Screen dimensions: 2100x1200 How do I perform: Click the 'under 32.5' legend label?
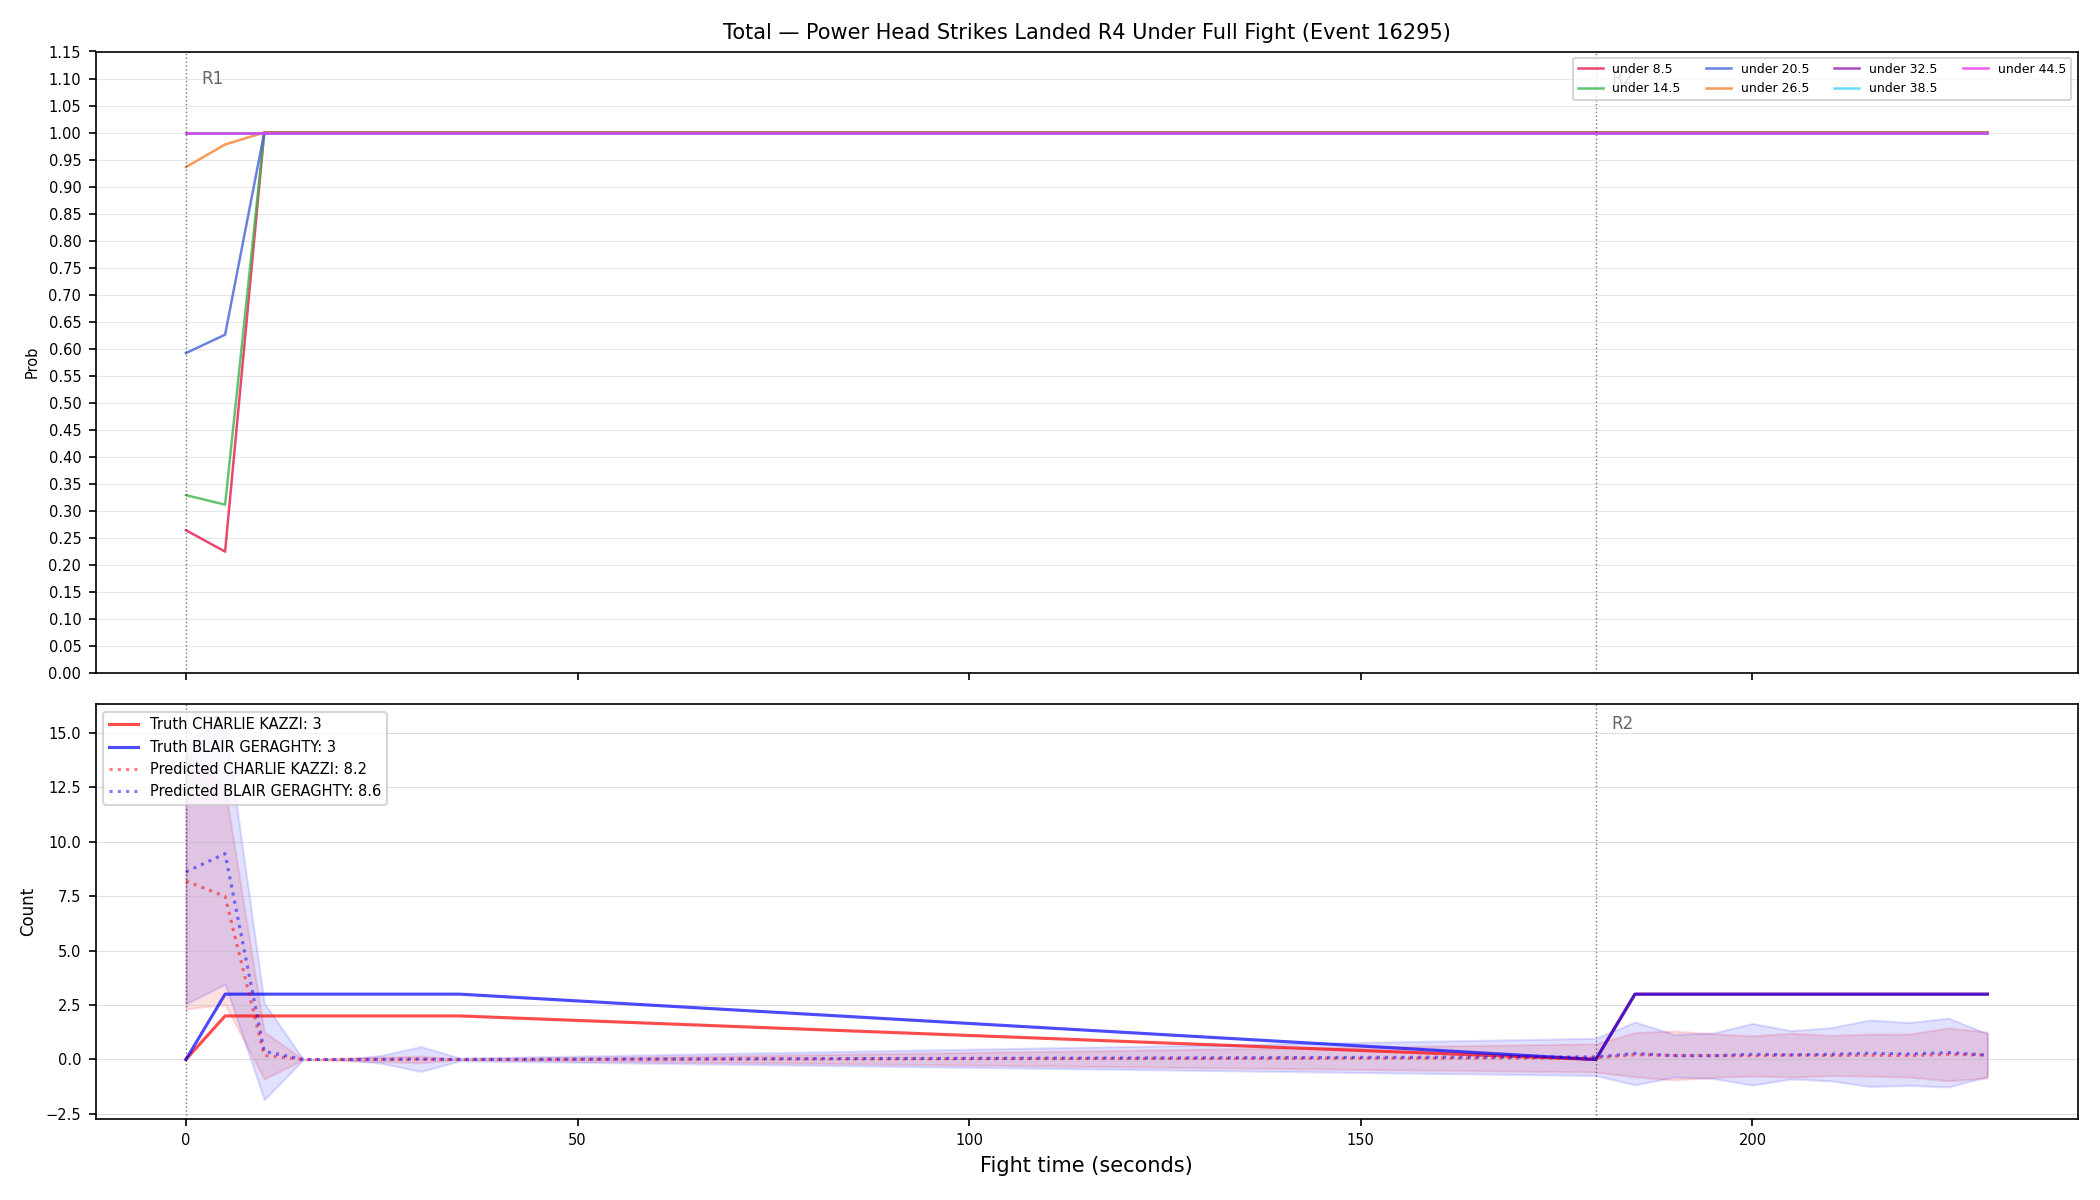(1903, 69)
